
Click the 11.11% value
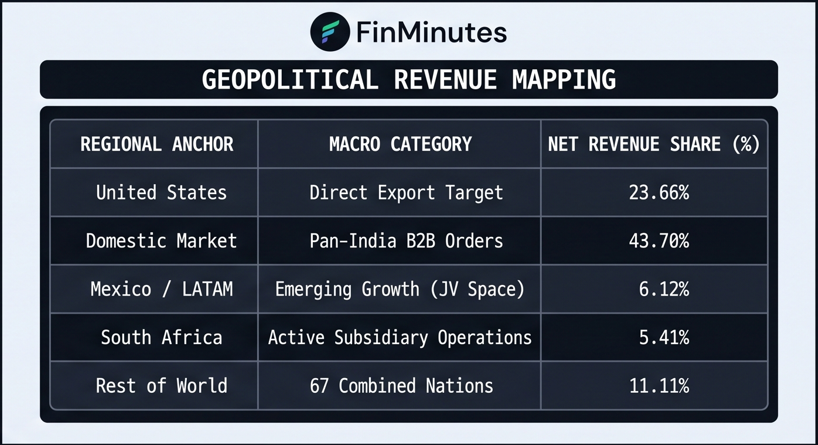coord(659,386)
